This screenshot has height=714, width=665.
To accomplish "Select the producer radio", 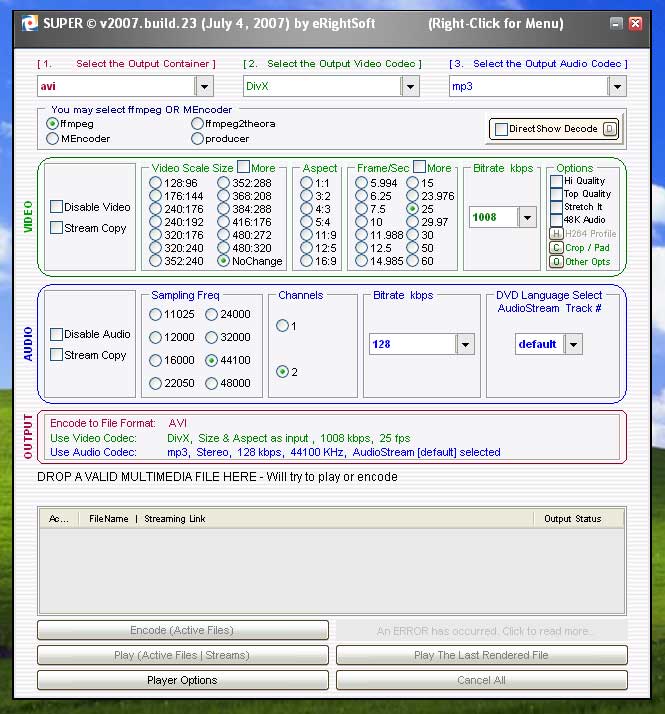I will (197, 138).
